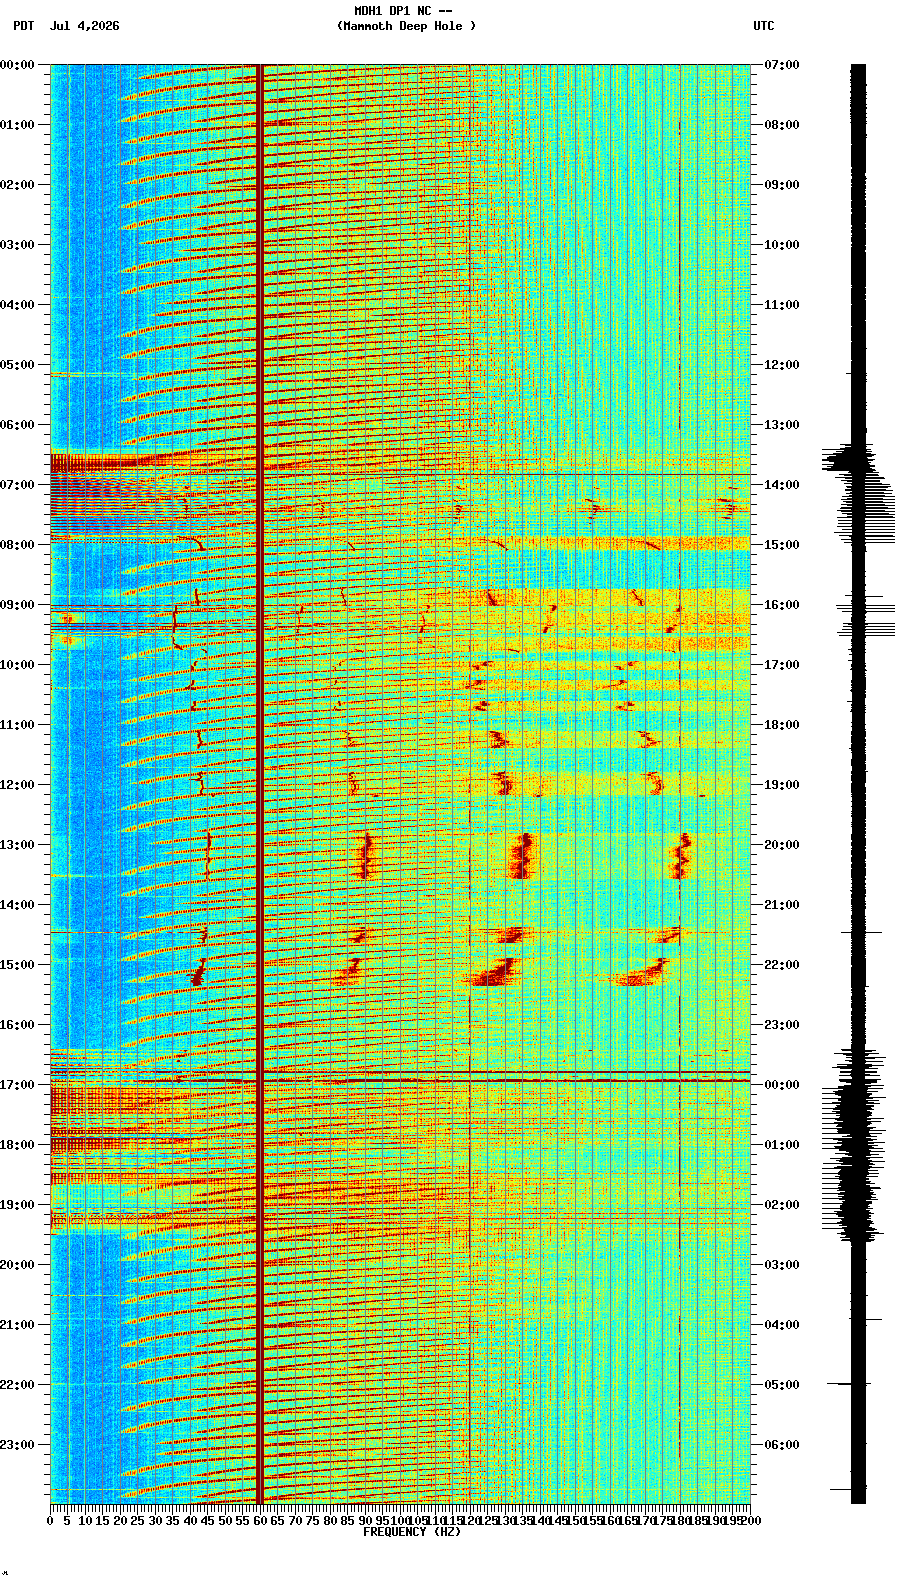Click the 11:00 label on UTC axis
The image size is (902, 1584).
point(782,305)
